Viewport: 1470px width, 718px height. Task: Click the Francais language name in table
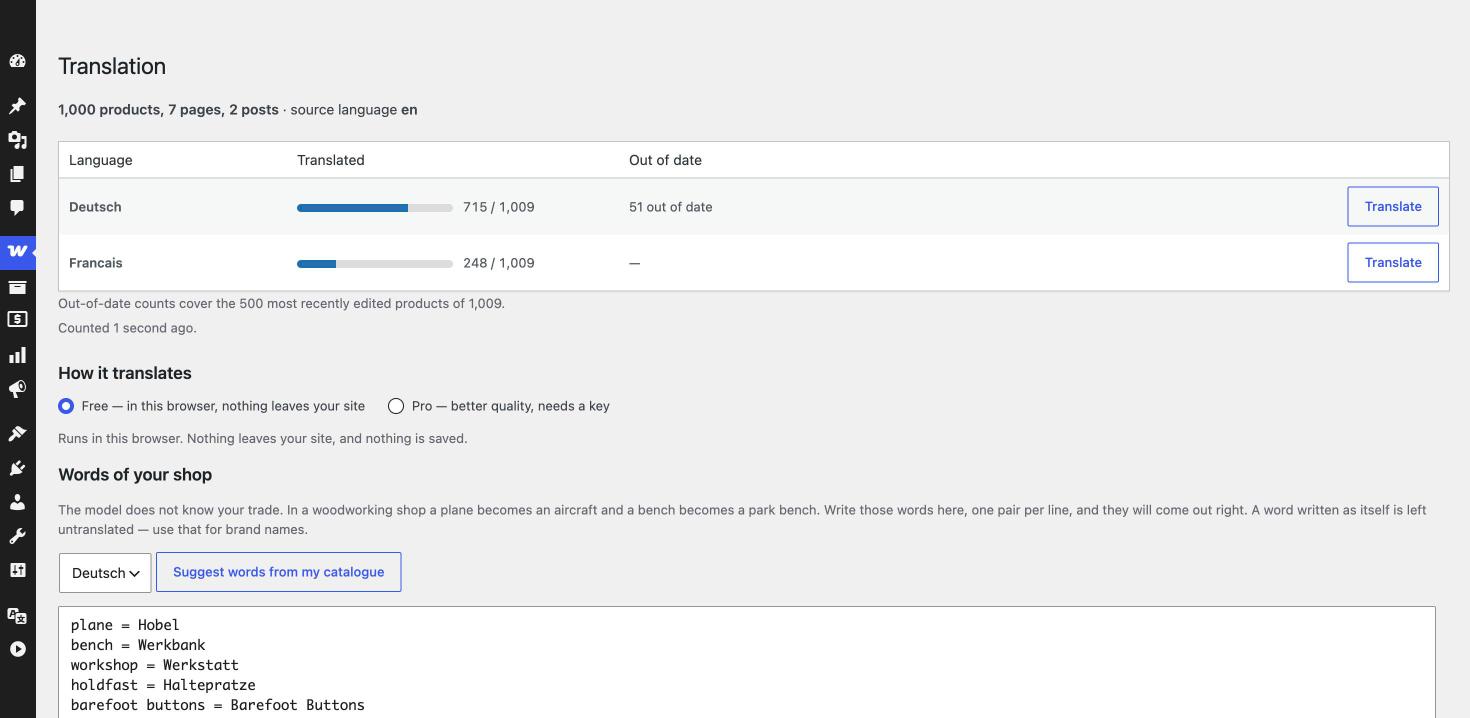96,263
